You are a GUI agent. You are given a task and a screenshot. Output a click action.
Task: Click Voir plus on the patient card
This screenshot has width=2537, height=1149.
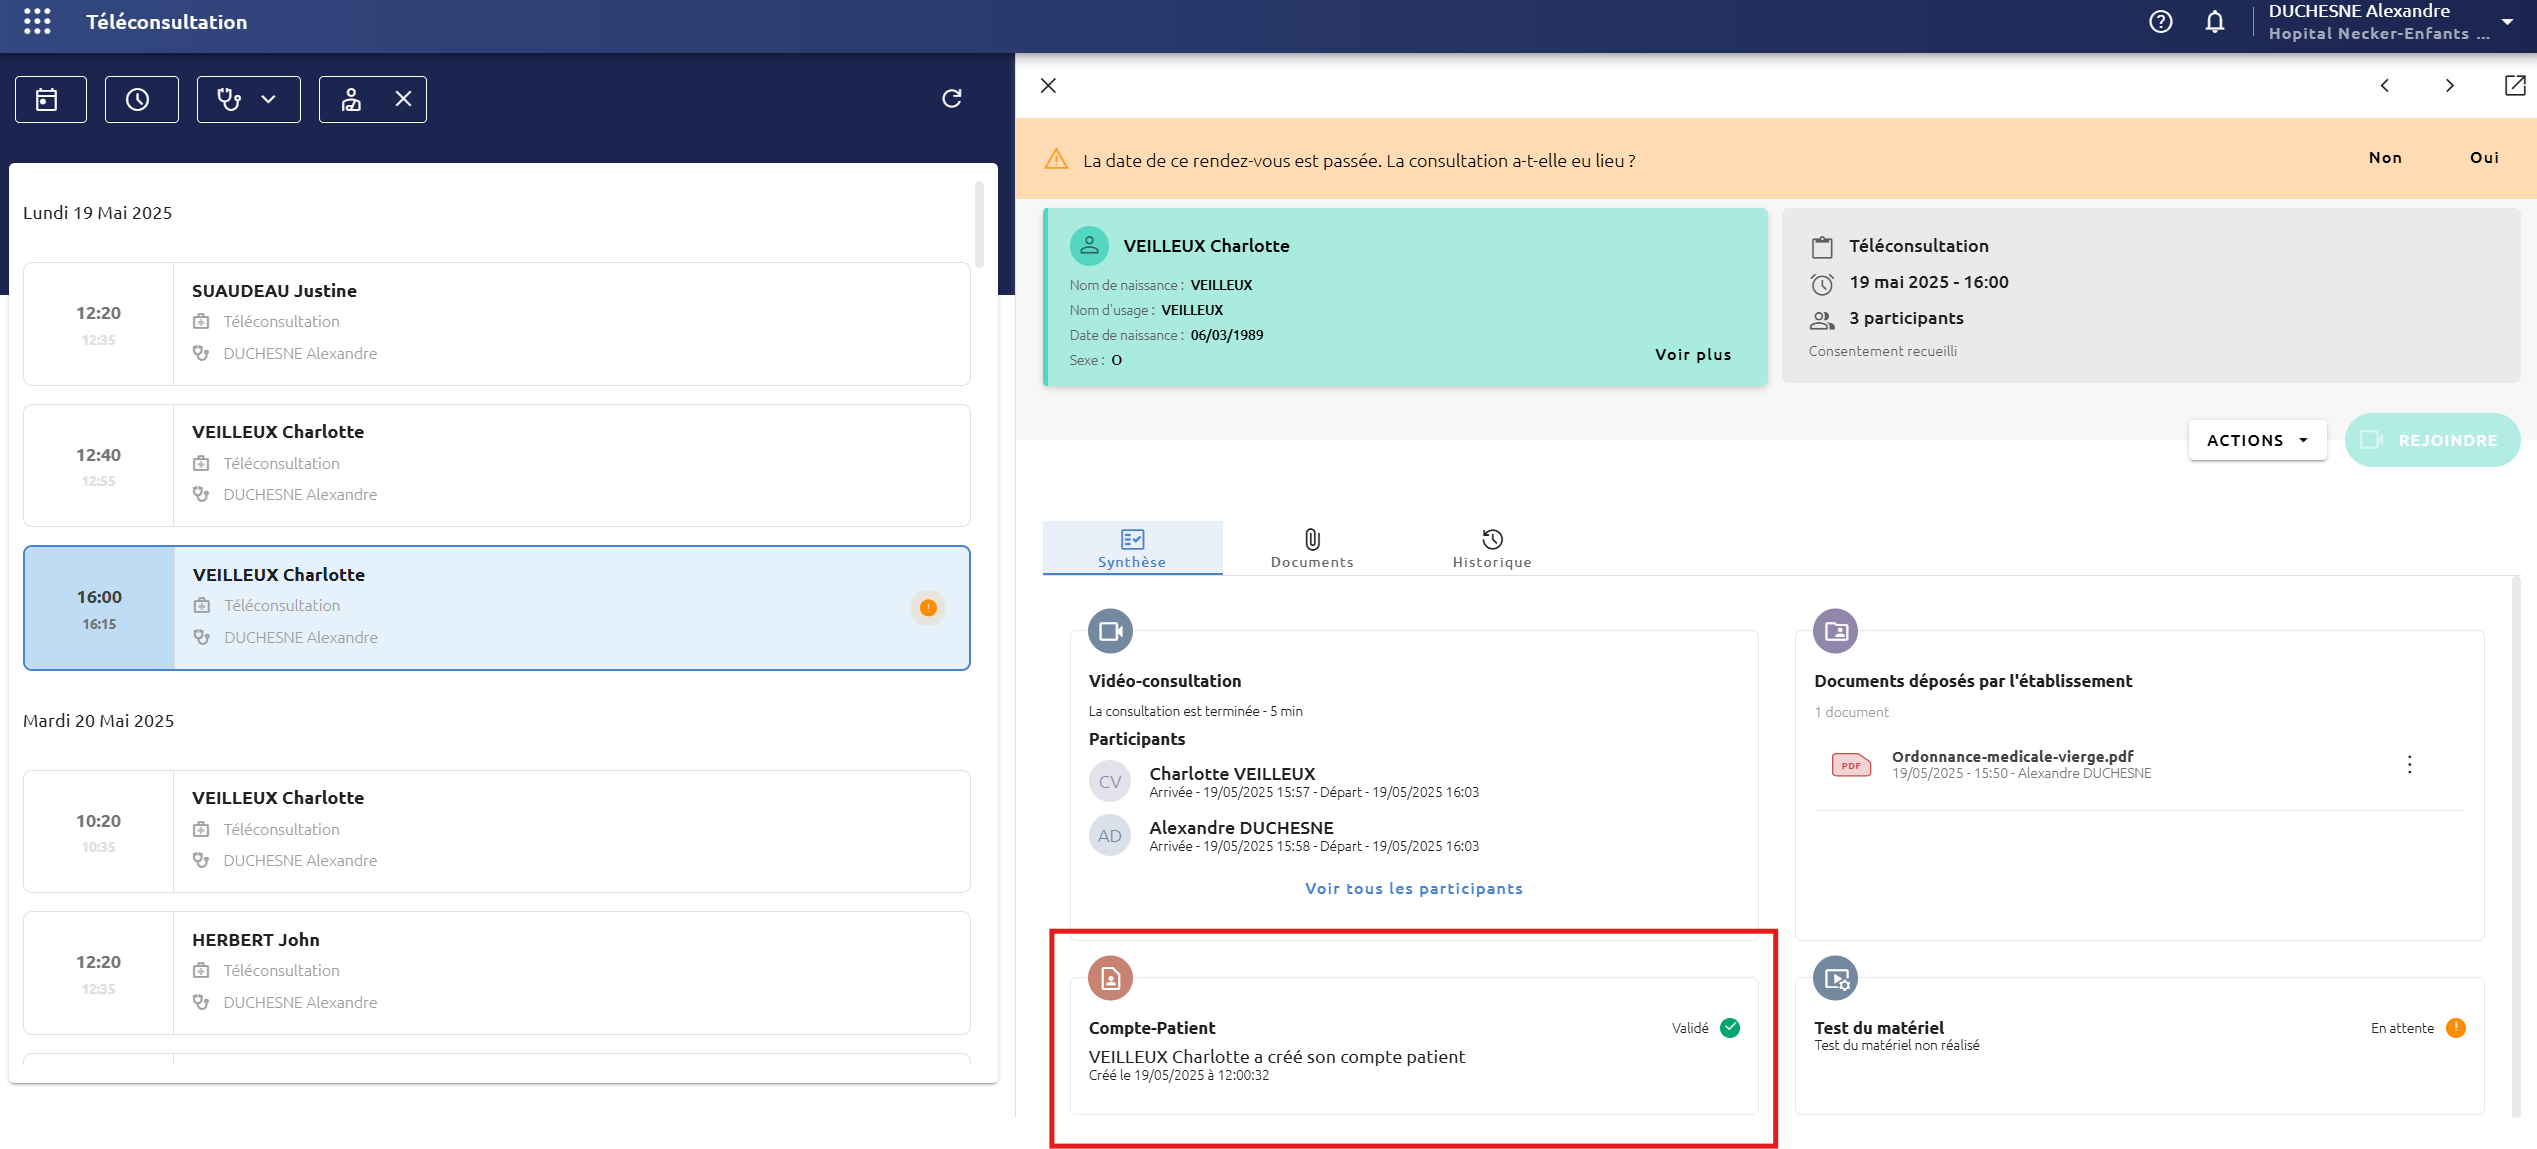tap(1692, 355)
